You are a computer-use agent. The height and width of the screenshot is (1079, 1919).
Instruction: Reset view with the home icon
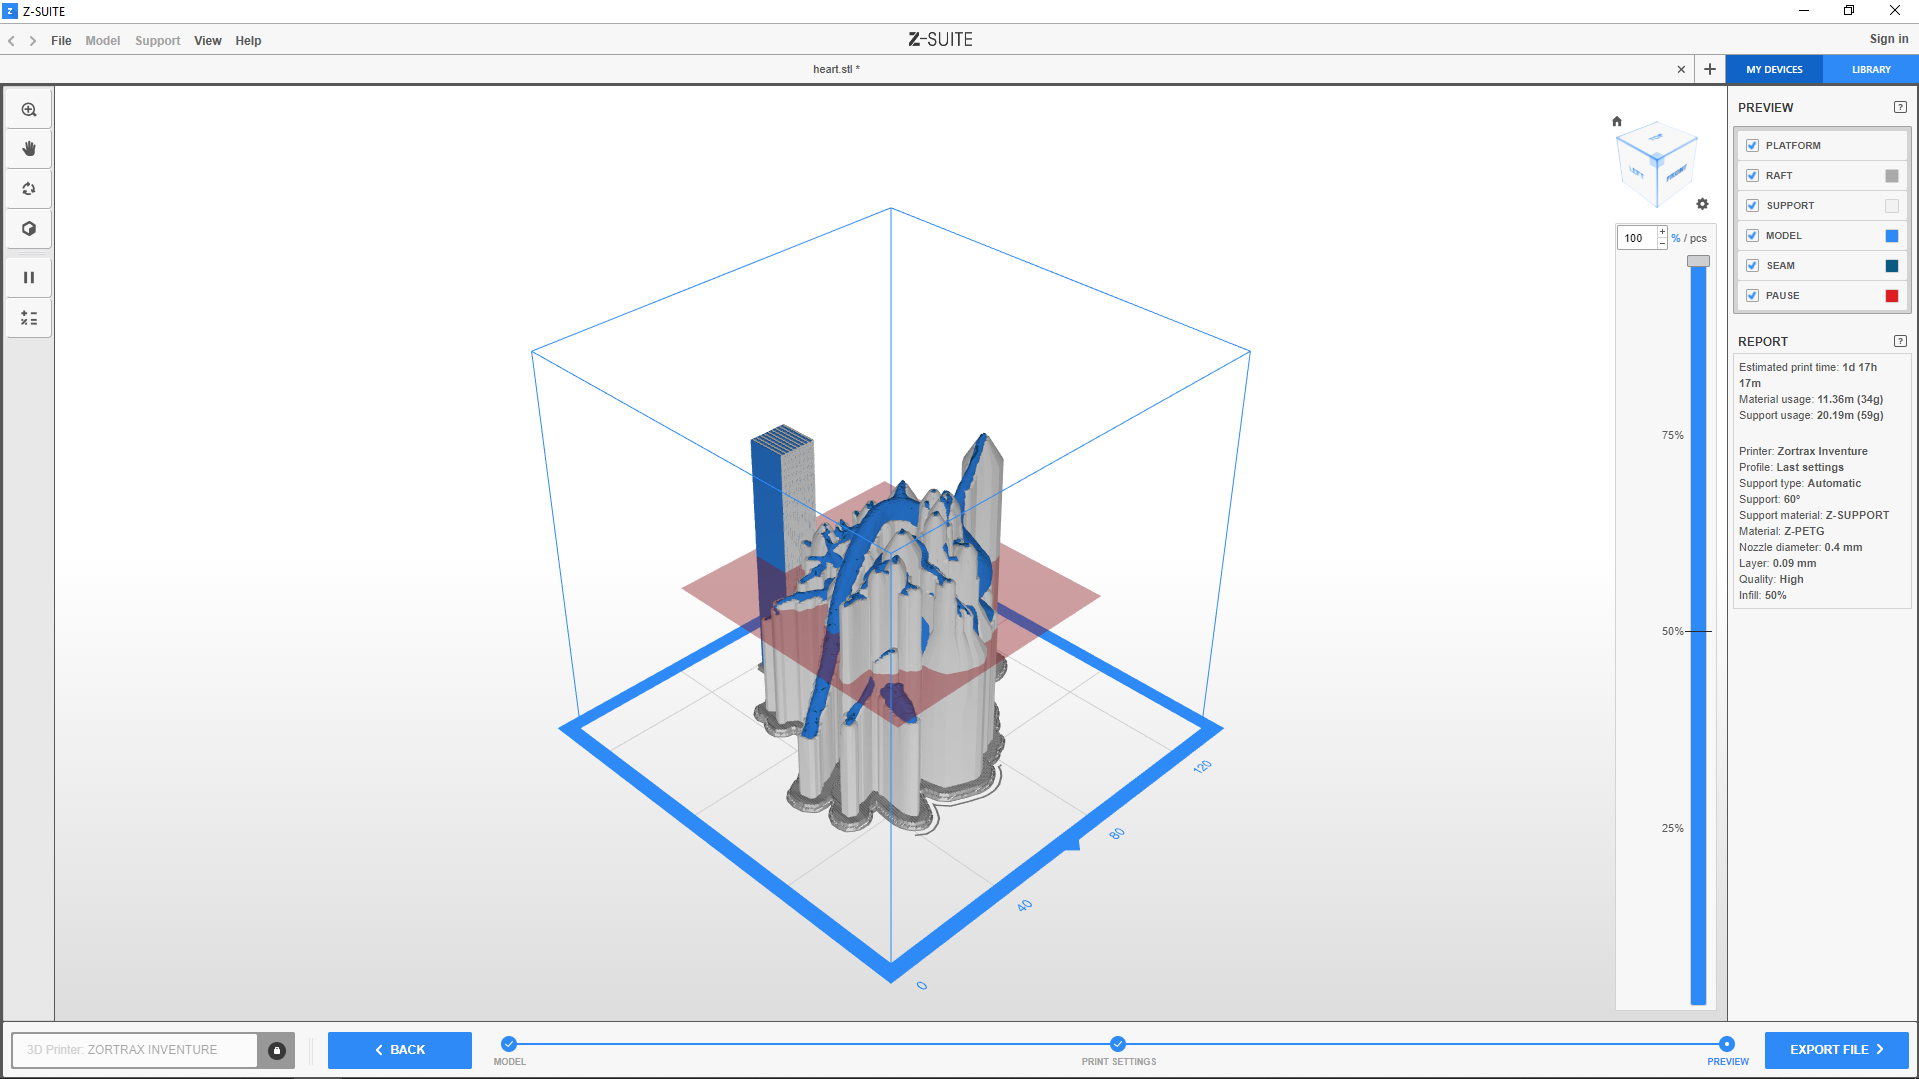coord(1617,121)
